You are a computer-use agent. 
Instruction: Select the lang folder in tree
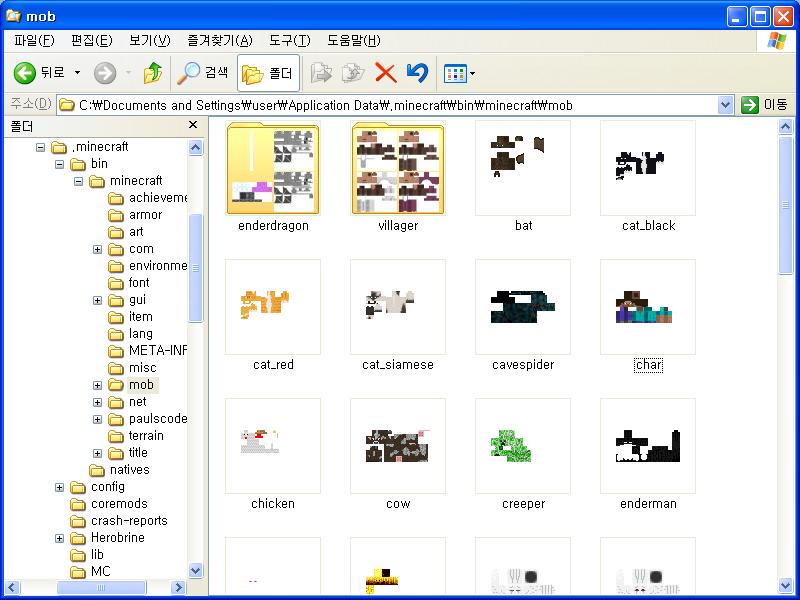pos(140,334)
